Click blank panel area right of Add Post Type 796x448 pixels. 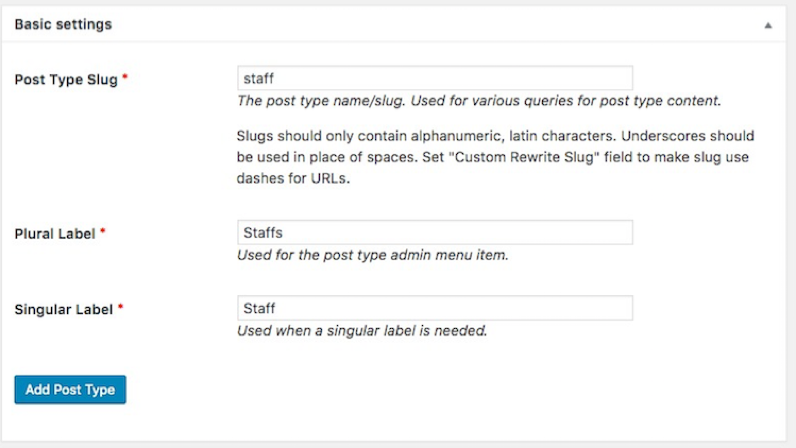(x=452, y=390)
